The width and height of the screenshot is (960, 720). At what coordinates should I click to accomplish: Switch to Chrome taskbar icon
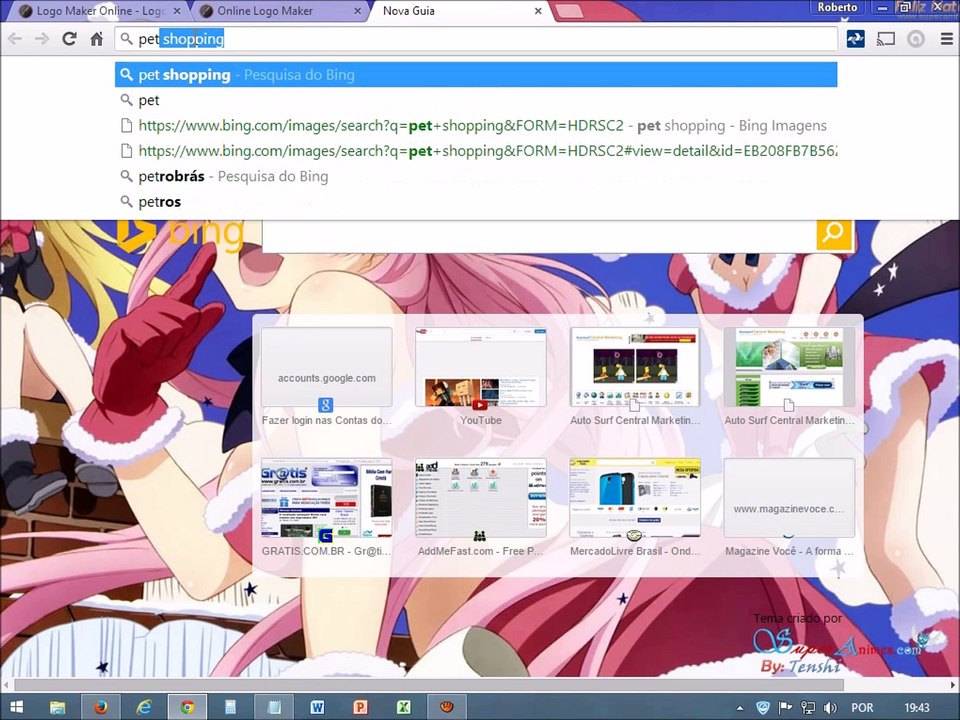pos(187,708)
